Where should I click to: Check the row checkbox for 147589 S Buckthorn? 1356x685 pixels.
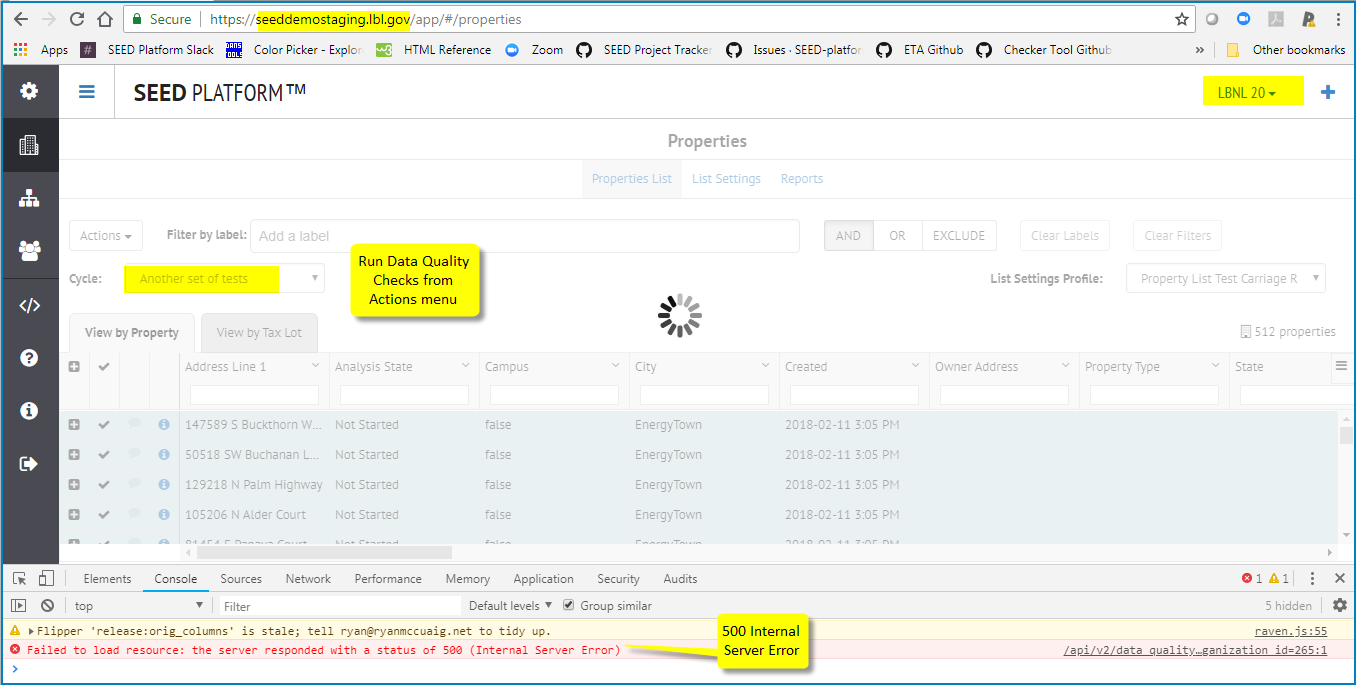click(x=102, y=424)
